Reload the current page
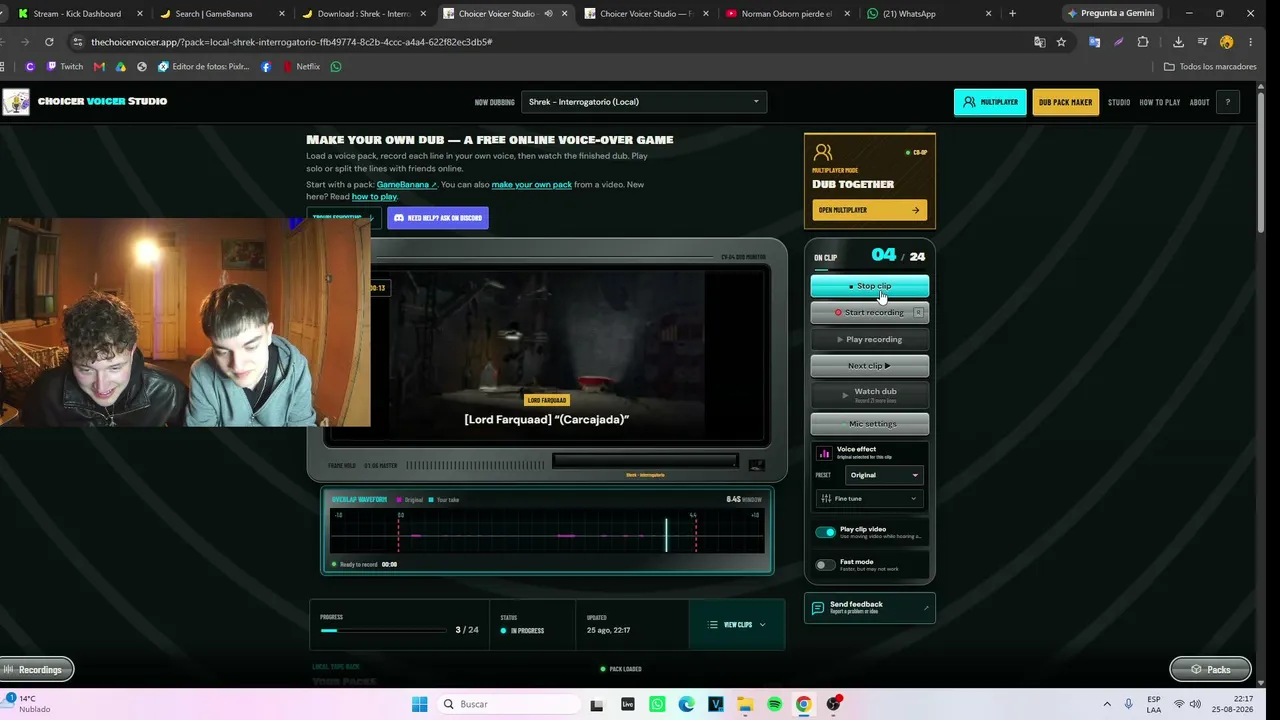The image size is (1280, 720). [x=49, y=42]
